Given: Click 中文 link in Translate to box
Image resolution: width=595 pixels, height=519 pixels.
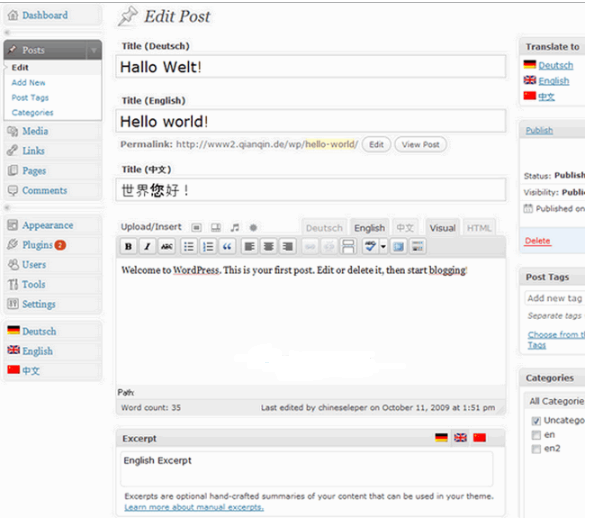Looking at the screenshot, I should 546,97.
